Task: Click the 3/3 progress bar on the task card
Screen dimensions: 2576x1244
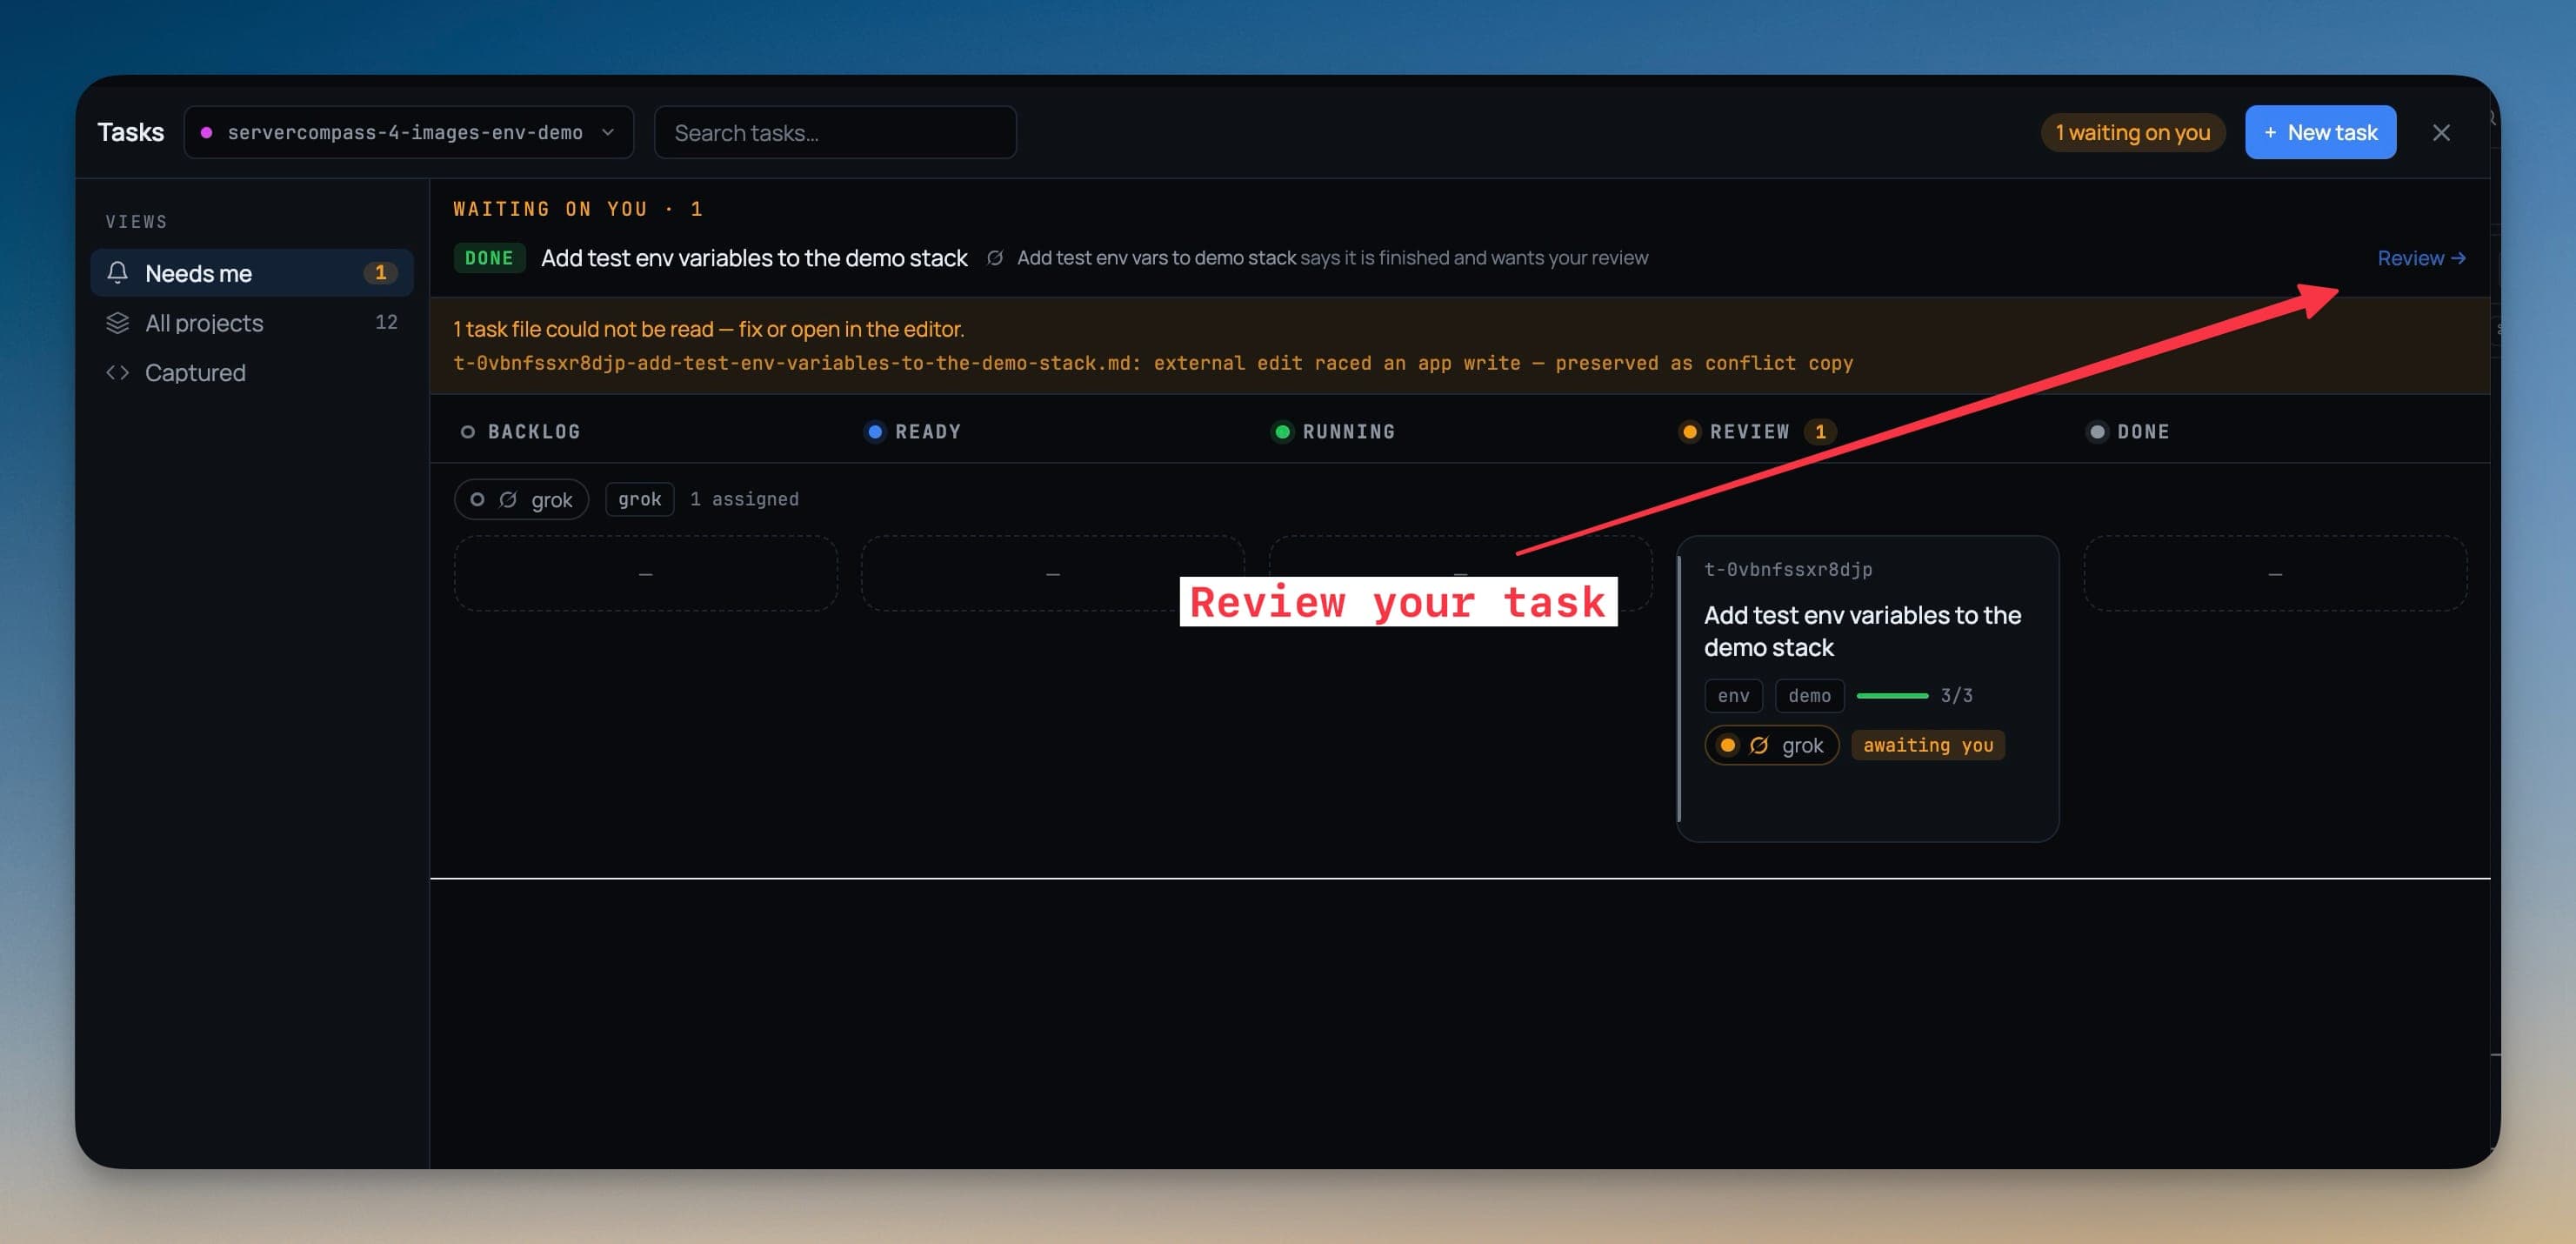Action: coord(1892,695)
